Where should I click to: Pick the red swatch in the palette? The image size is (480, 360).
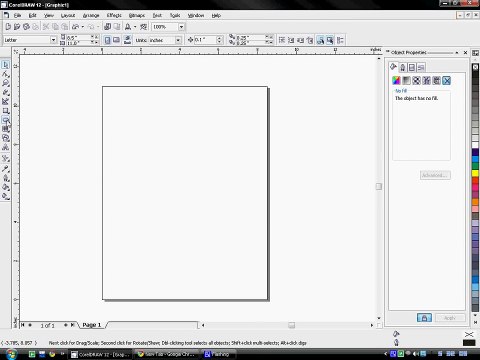pos(475,180)
